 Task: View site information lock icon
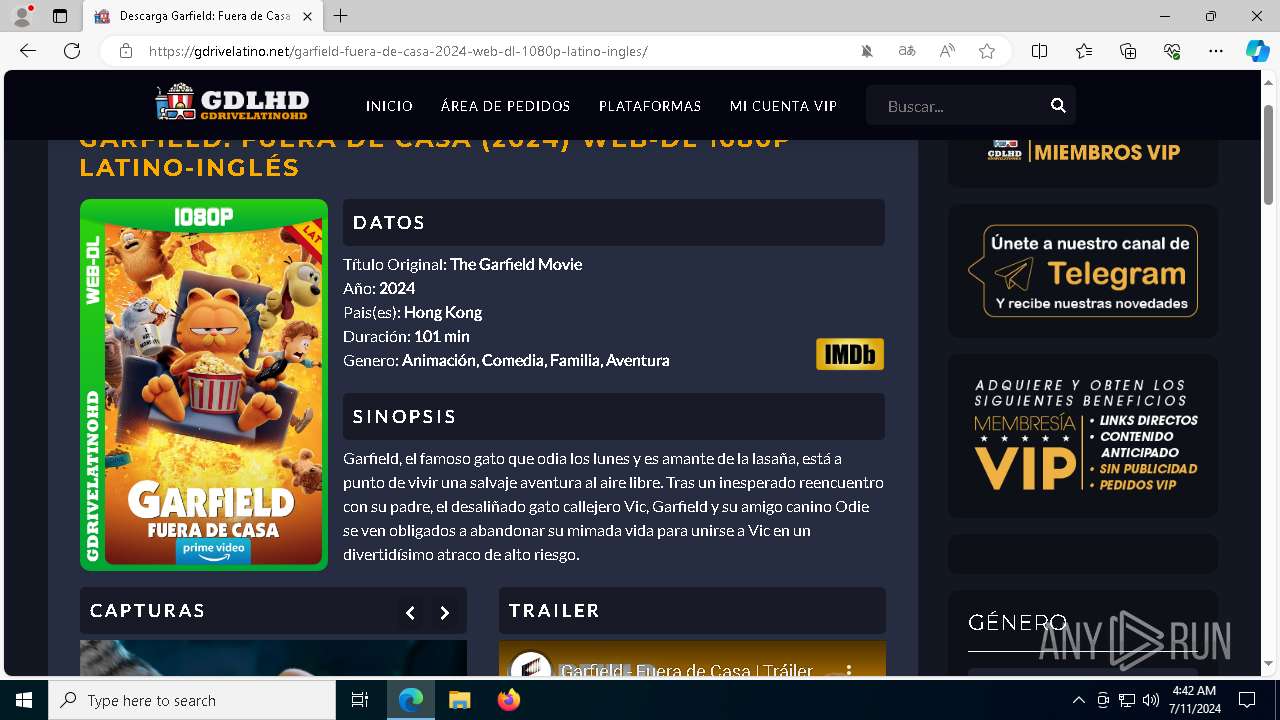(x=126, y=51)
